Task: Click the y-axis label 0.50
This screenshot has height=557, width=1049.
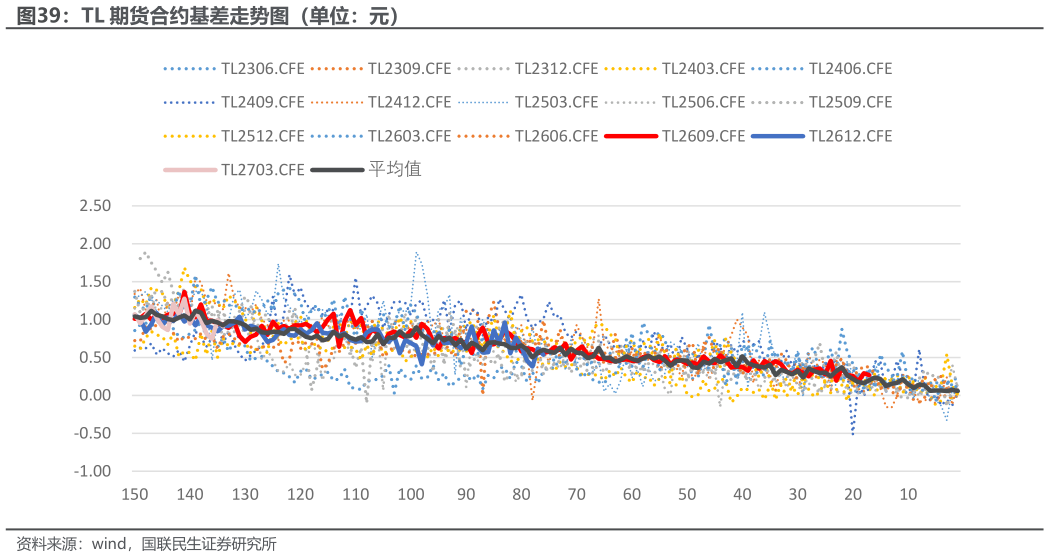Action: (95, 358)
